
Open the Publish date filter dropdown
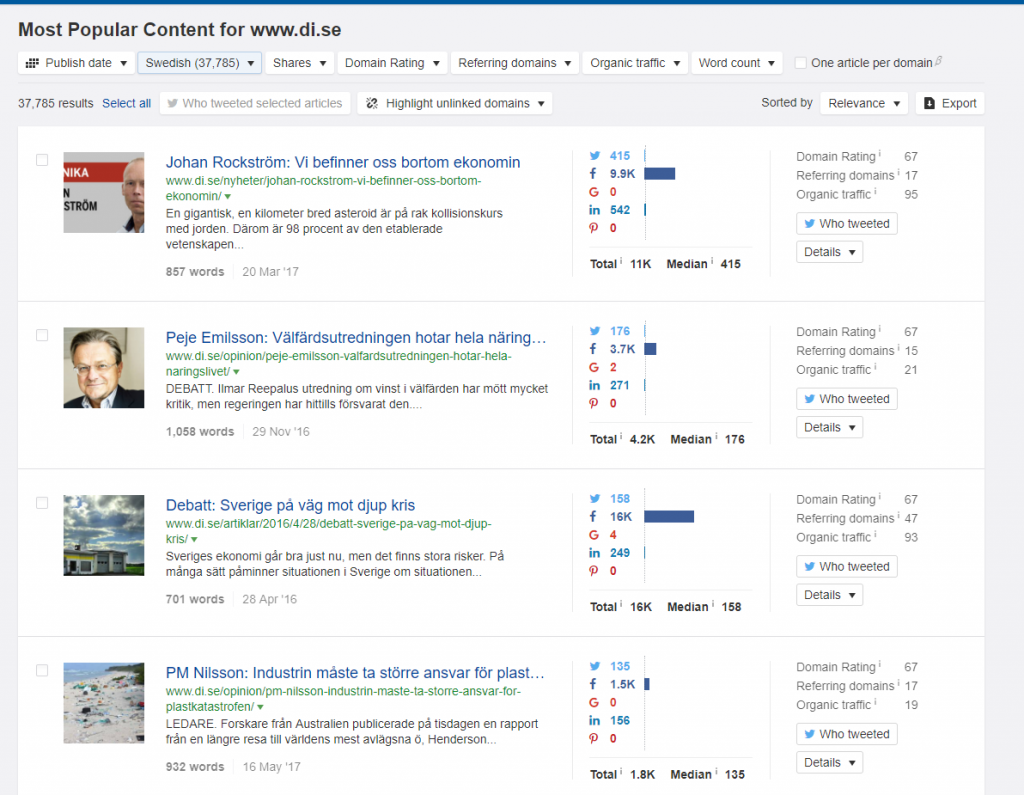point(77,63)
